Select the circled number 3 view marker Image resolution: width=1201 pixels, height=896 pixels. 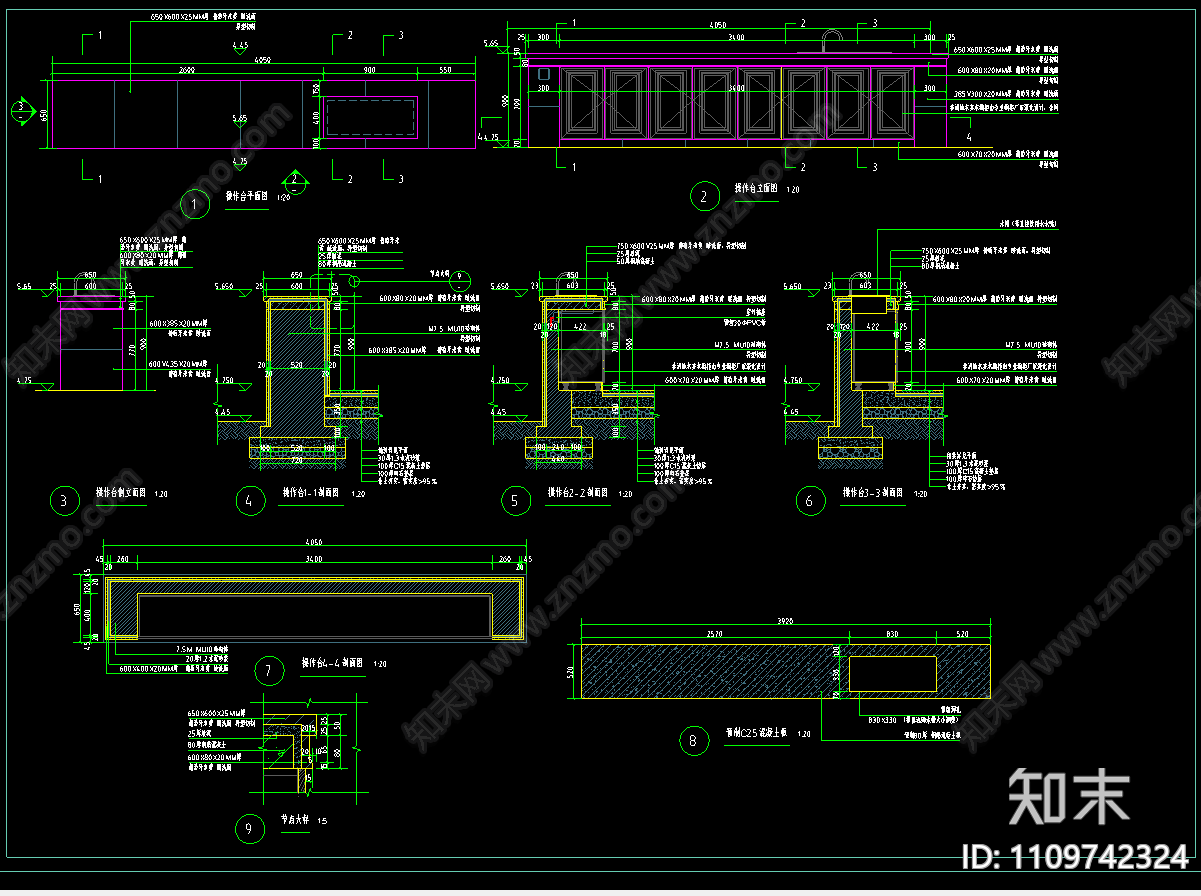tap(64, 501)
